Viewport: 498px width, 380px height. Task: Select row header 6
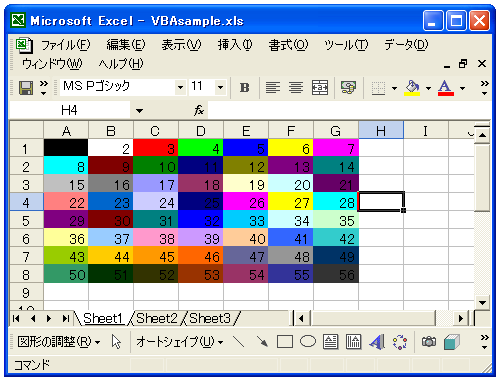pyautogui.click(x=26, y=239)
